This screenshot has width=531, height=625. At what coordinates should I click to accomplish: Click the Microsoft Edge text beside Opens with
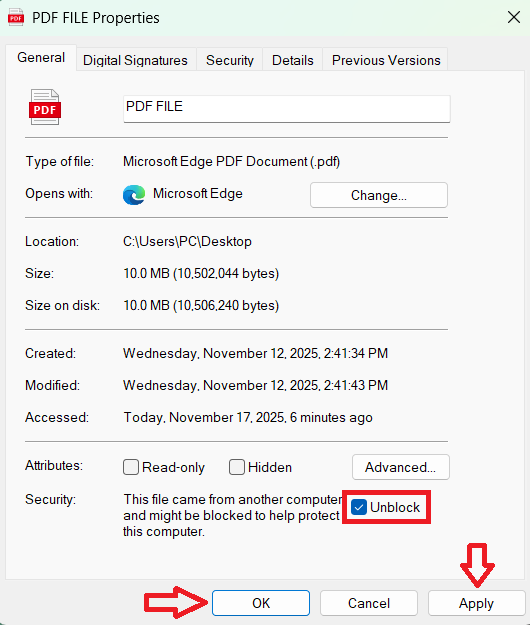click(198, 194)
